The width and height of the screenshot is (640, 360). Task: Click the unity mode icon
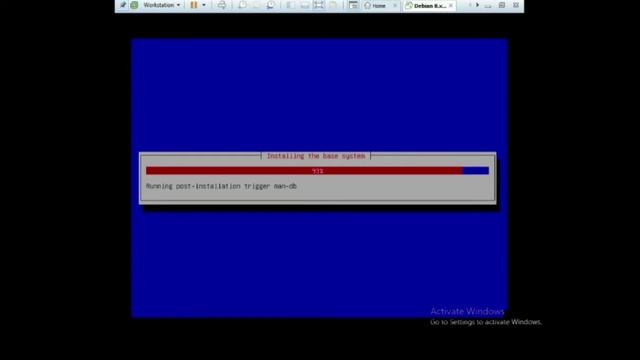tap(333, 5)
